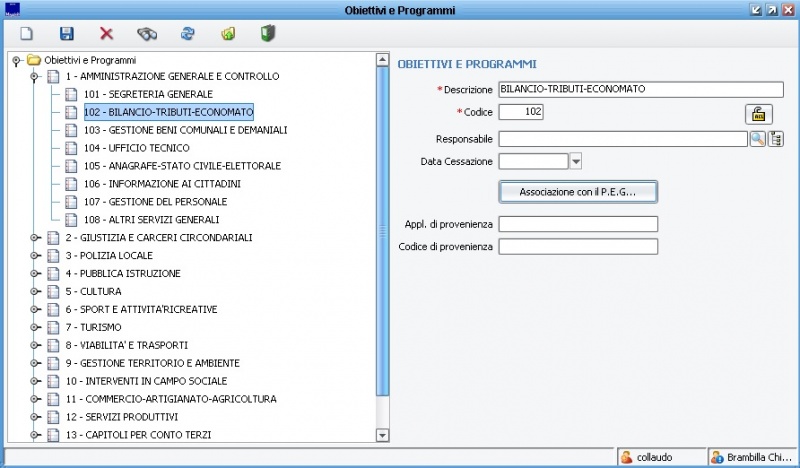800x468 pixels.
Task: Click the document icon of 101 - SEGRETERIA GENERALE
Action: point(71,94)
